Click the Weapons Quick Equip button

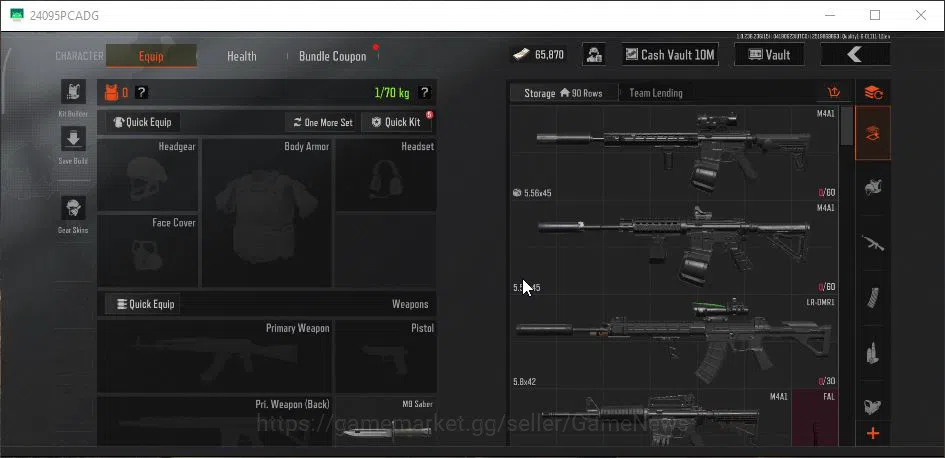point(143,304)
